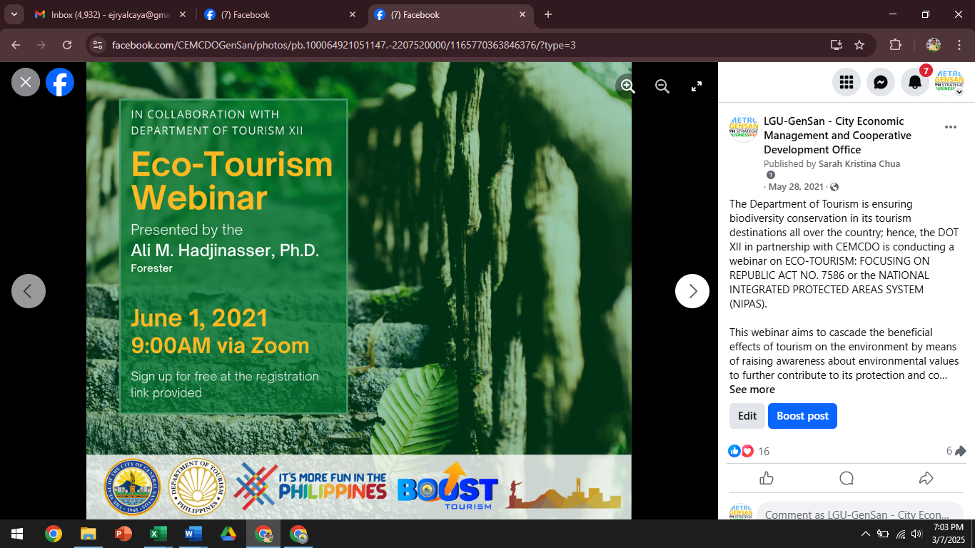
Task: Open Chrome from the taskbar
Action: pos(54,534)
